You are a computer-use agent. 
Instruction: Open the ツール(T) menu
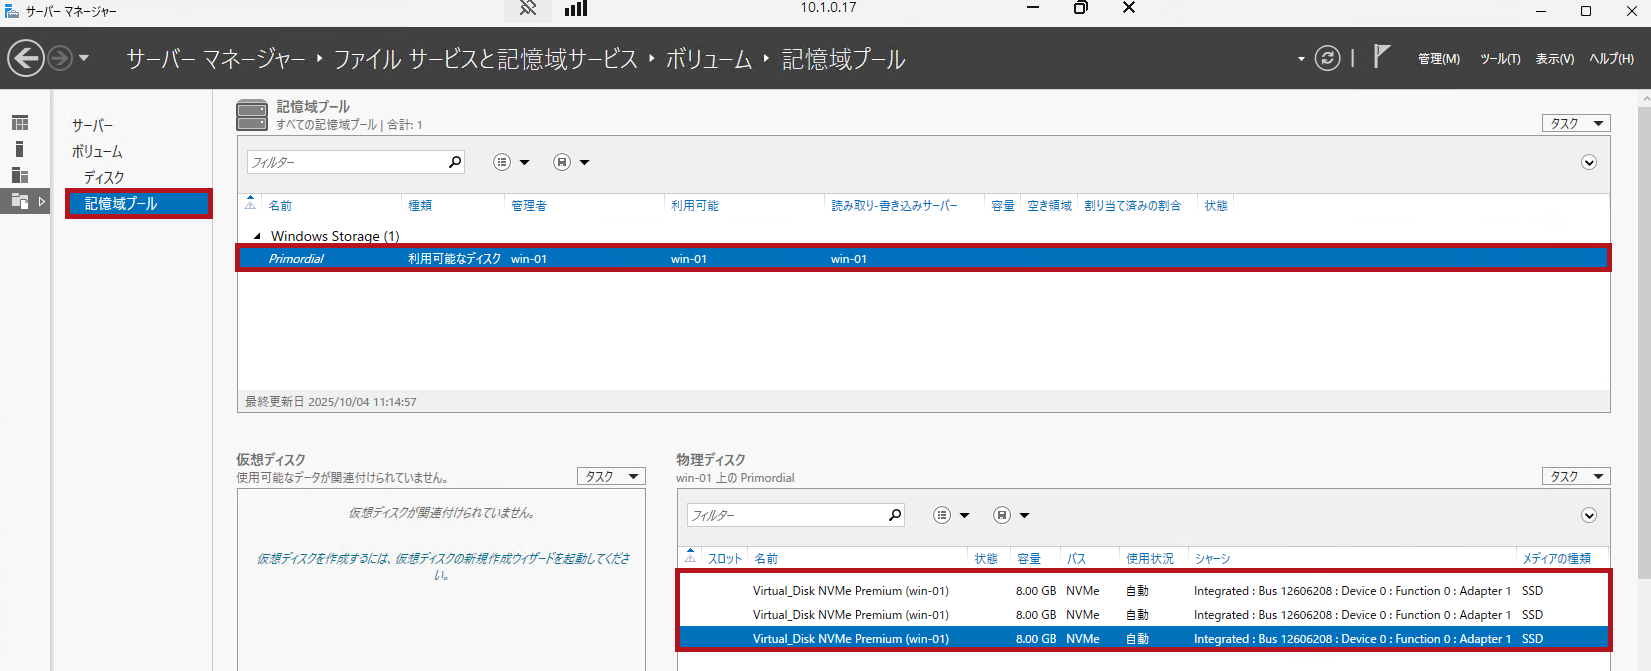(x=1500, y=59)
